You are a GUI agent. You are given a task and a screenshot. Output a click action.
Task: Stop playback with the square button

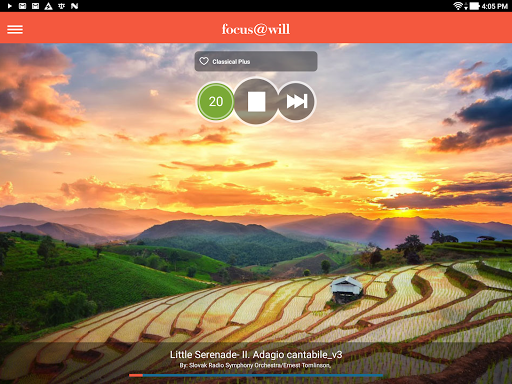pyautogui.click(x=256, y=101)
